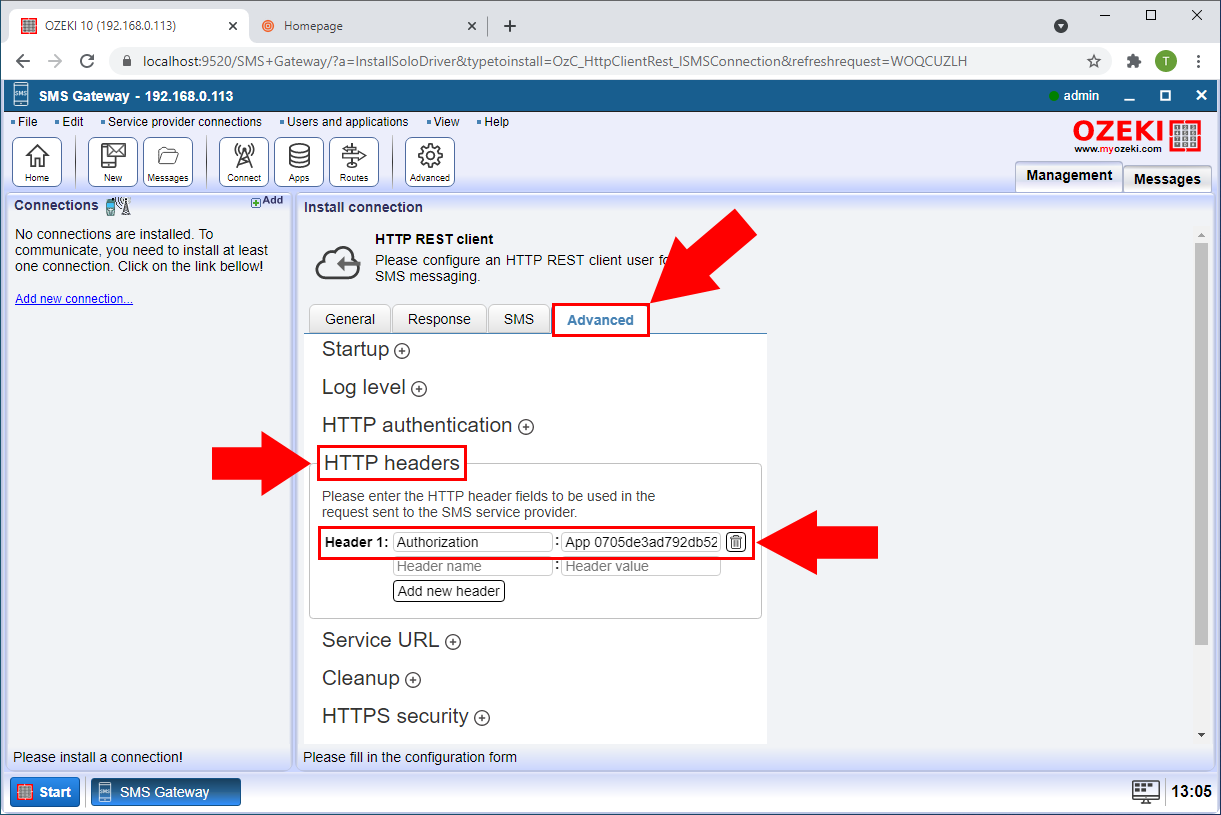Expand the Startup section
The image size is (1221, 815).
click(402, 351)
